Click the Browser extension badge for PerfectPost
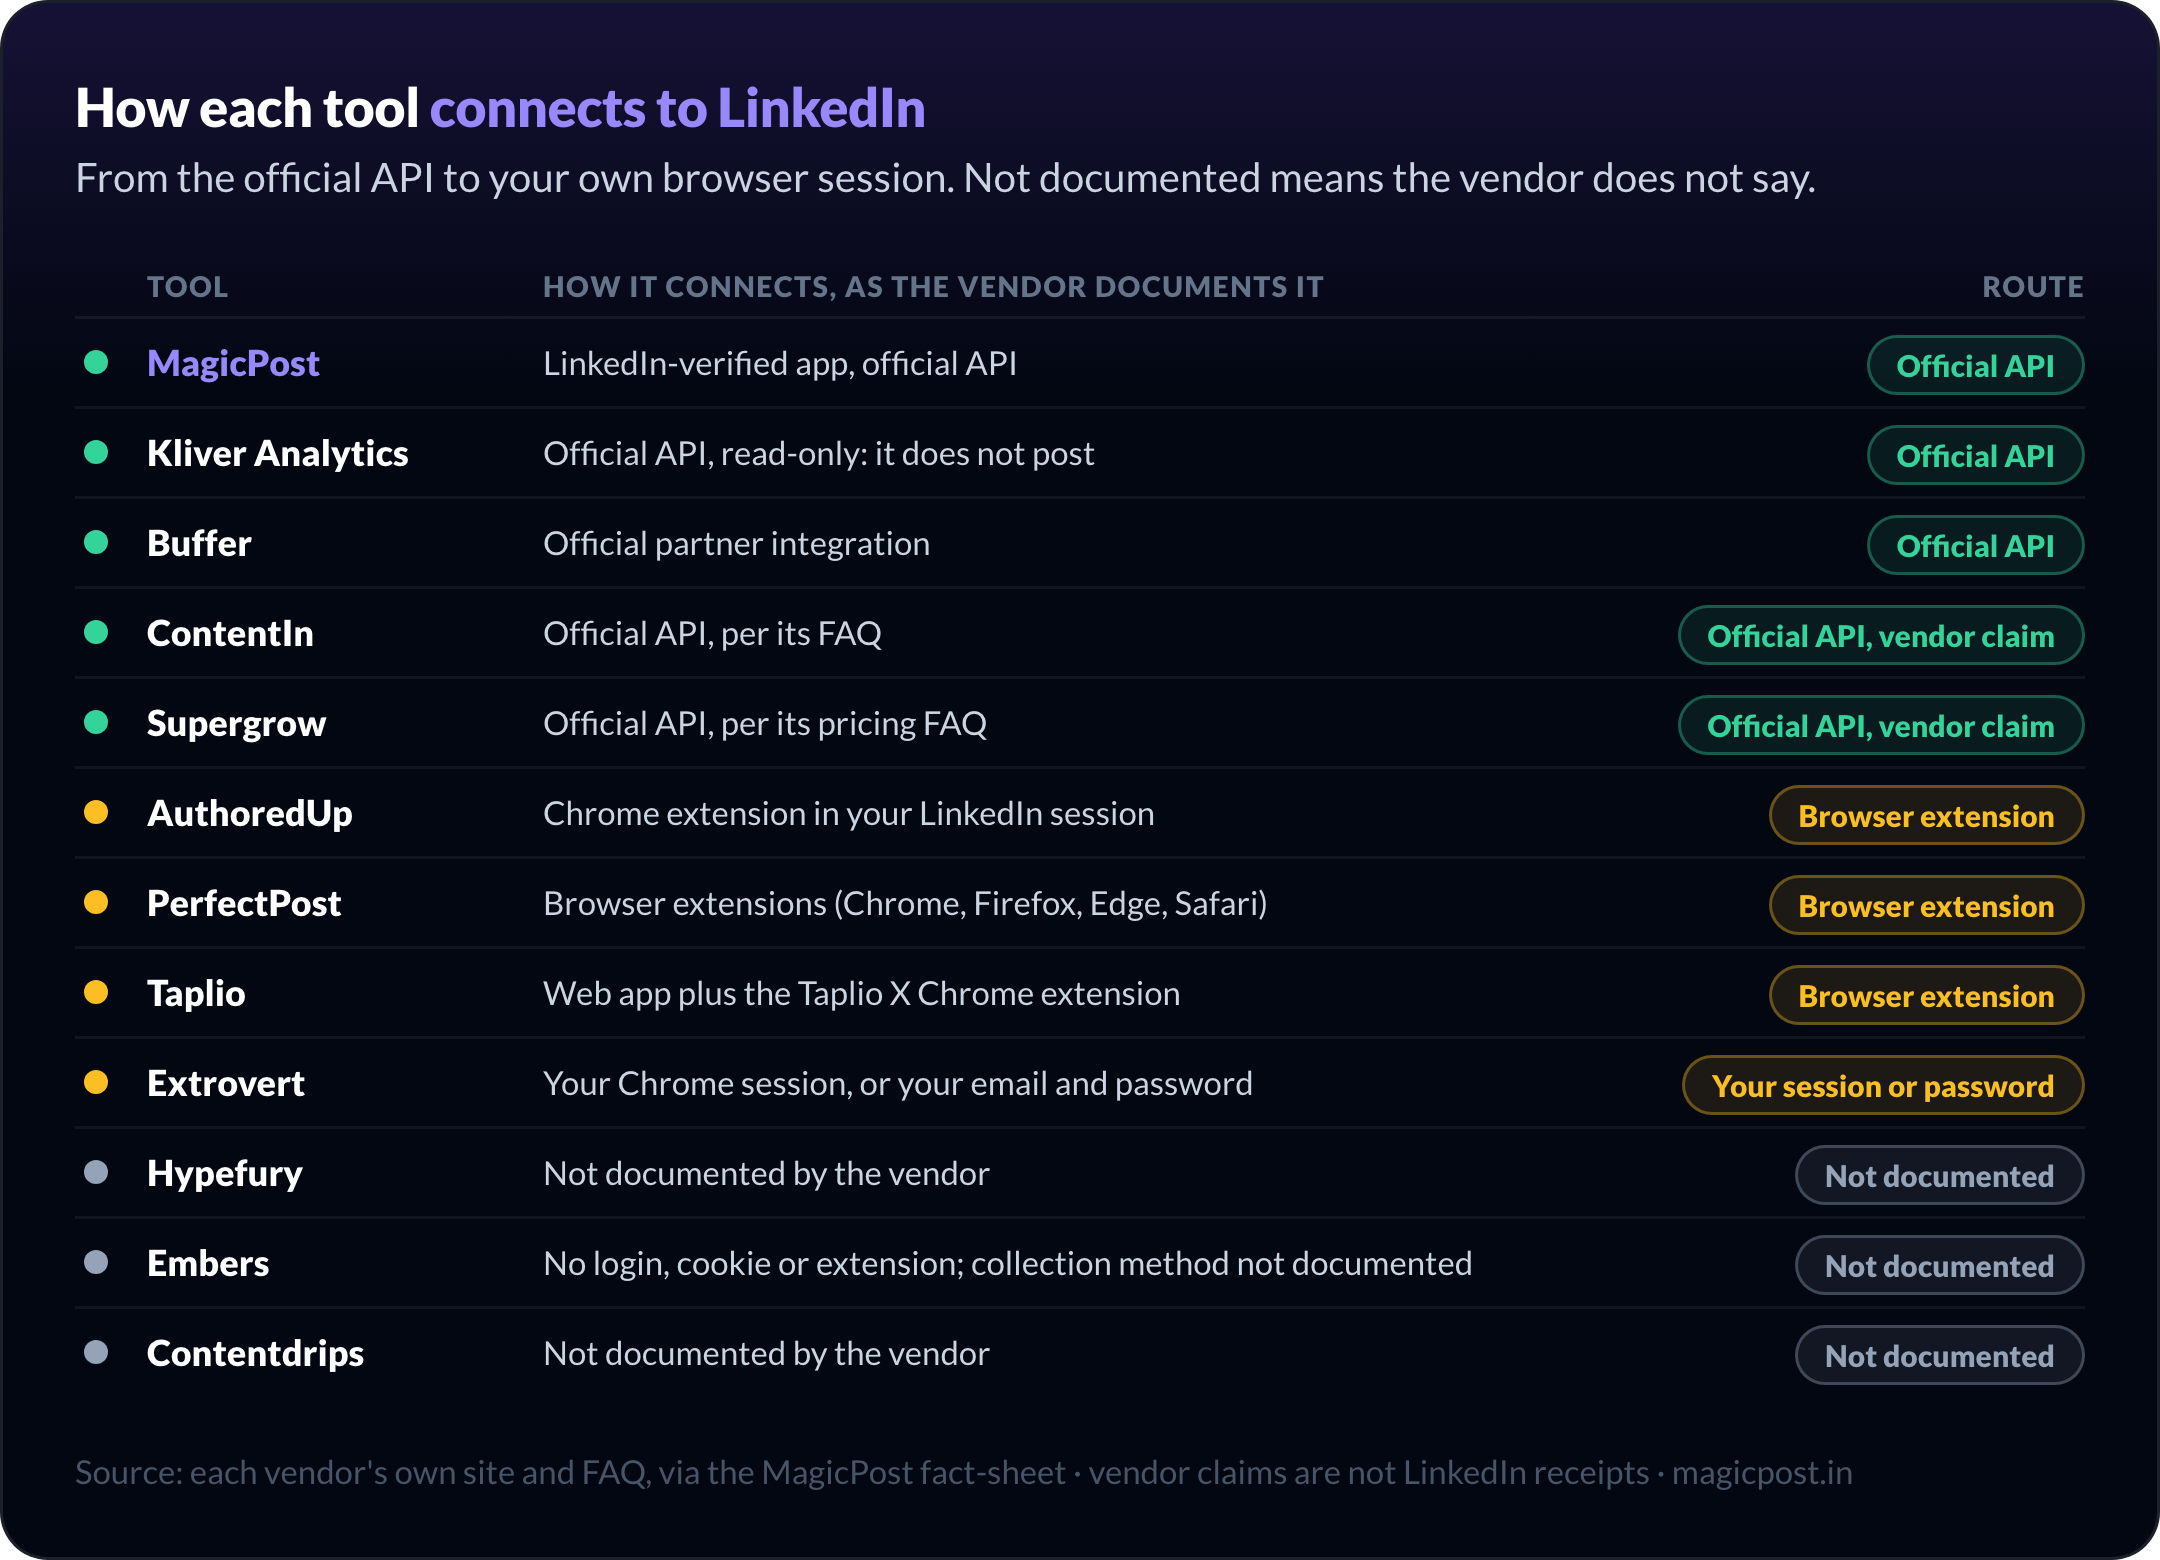The width and height of the screenshot is (2160, 1560). pos(1926,905)
